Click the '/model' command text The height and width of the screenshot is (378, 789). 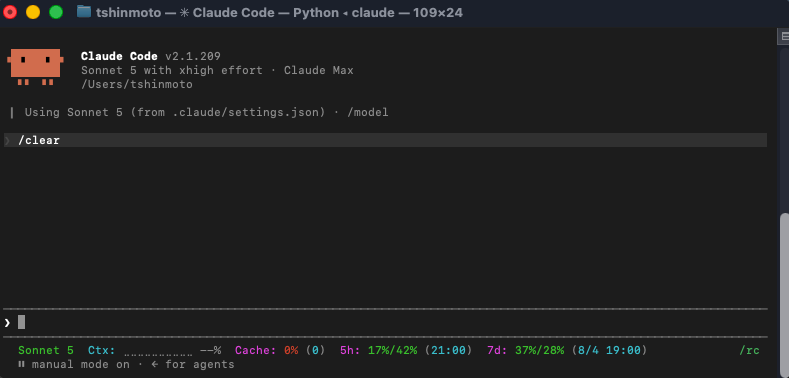368,112
